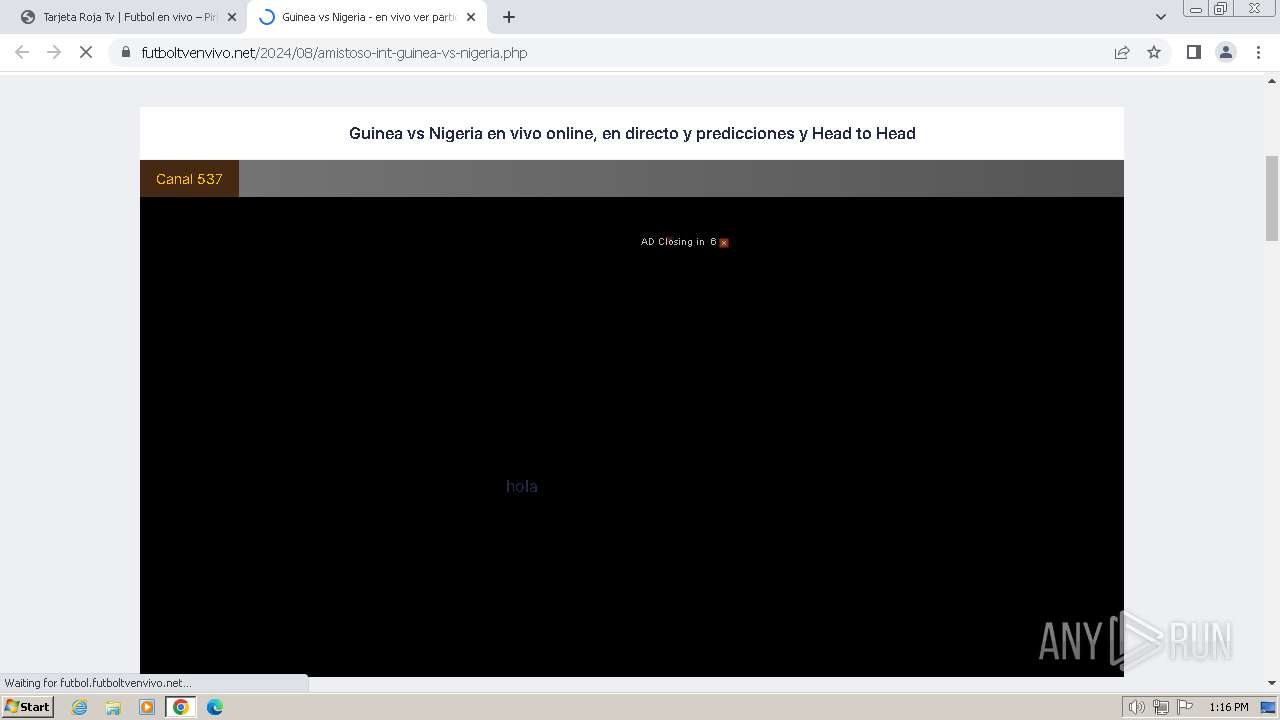Open a new browser tab
Screen dimensions: 1280x720
pos(509,17)
